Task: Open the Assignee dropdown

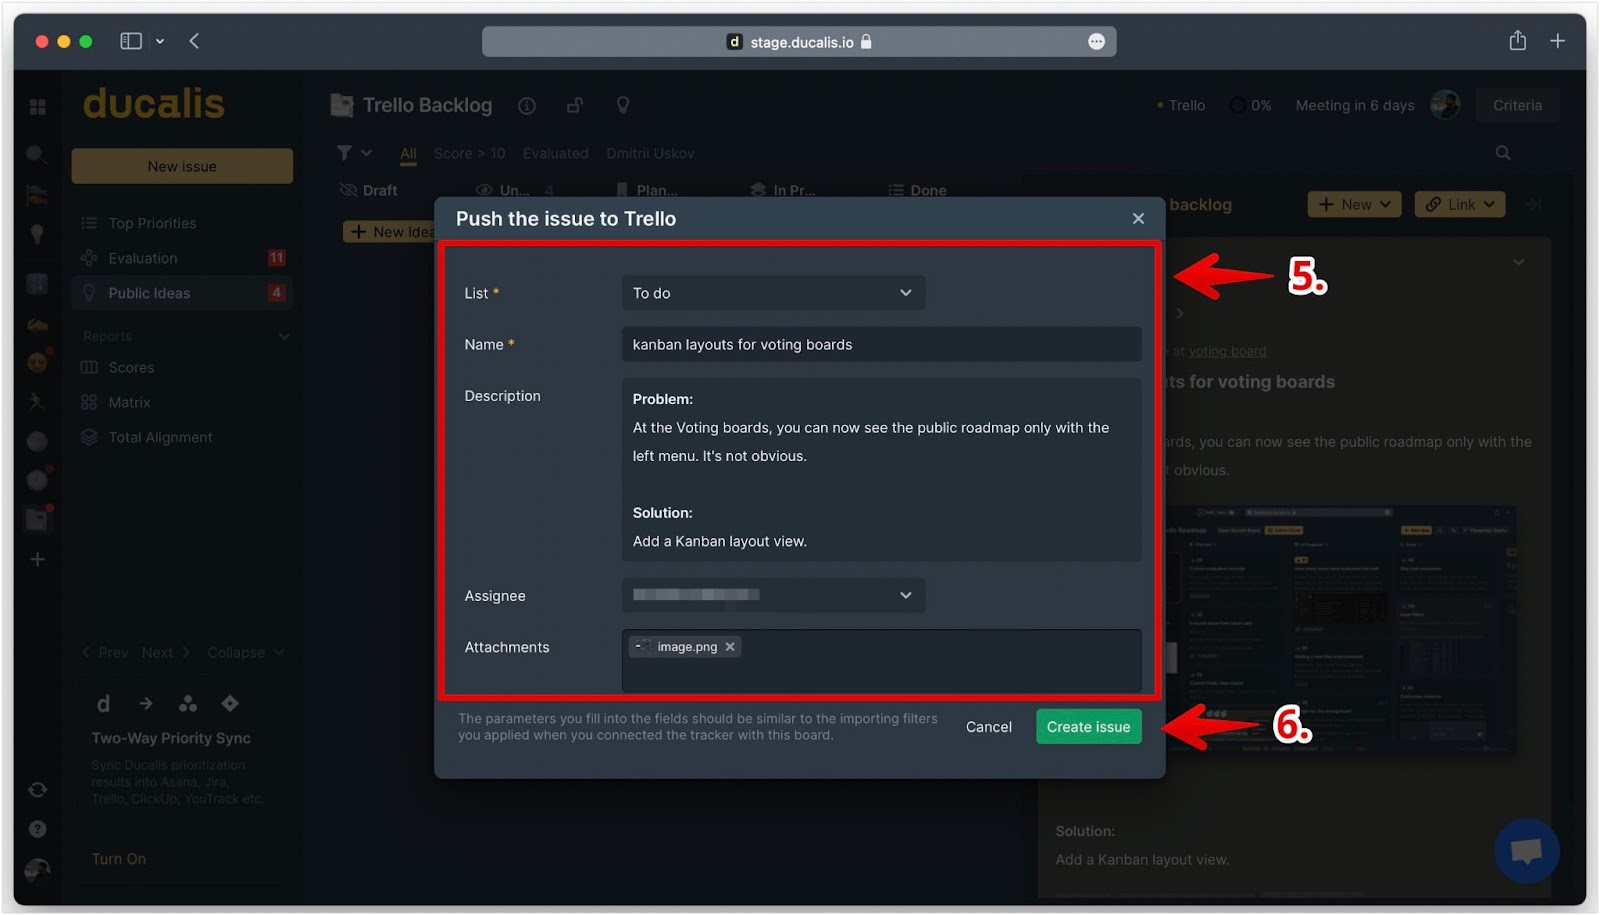Action: point(773,595)
